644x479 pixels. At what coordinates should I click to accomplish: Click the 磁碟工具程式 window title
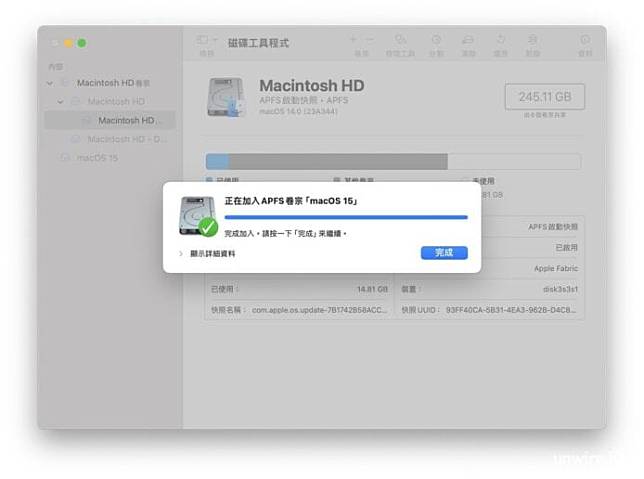[258, 43]
